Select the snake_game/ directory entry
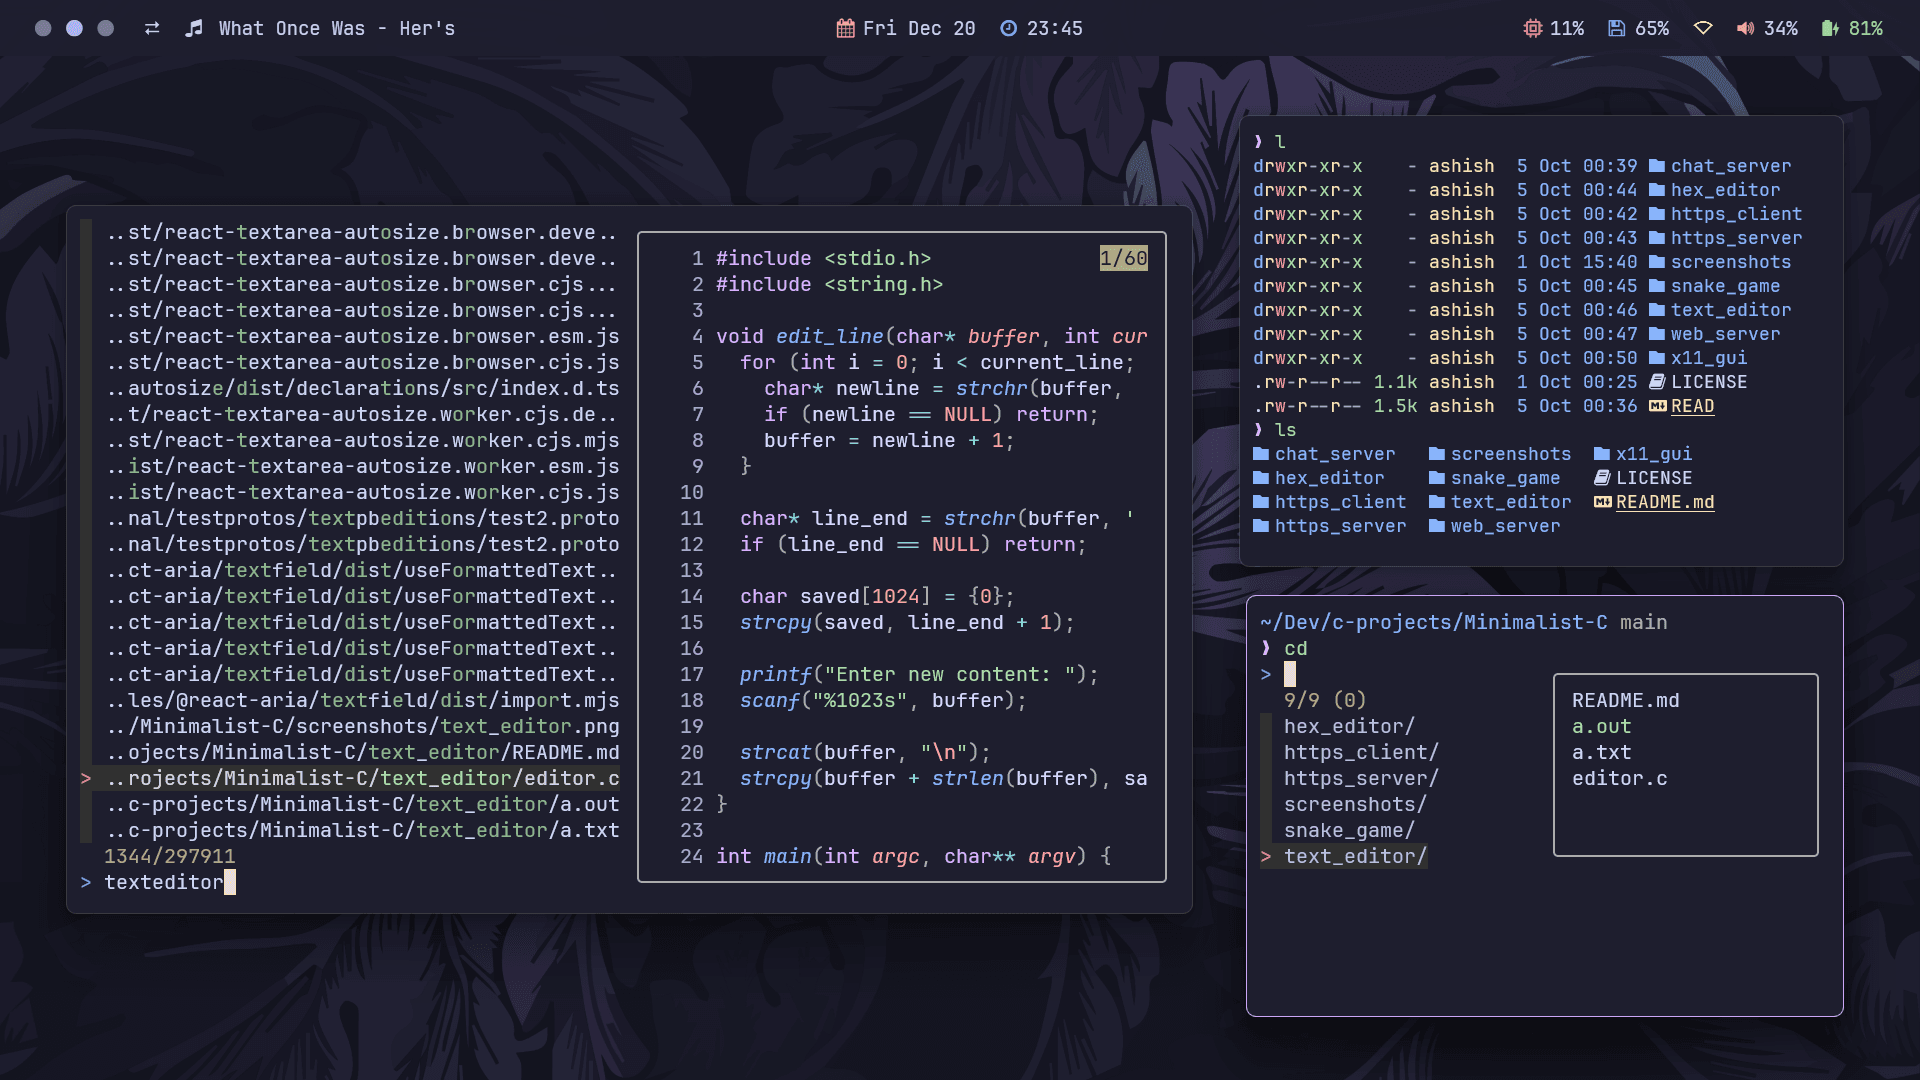Viewport: 1920px width, 1080px height. pos(1349,831)
